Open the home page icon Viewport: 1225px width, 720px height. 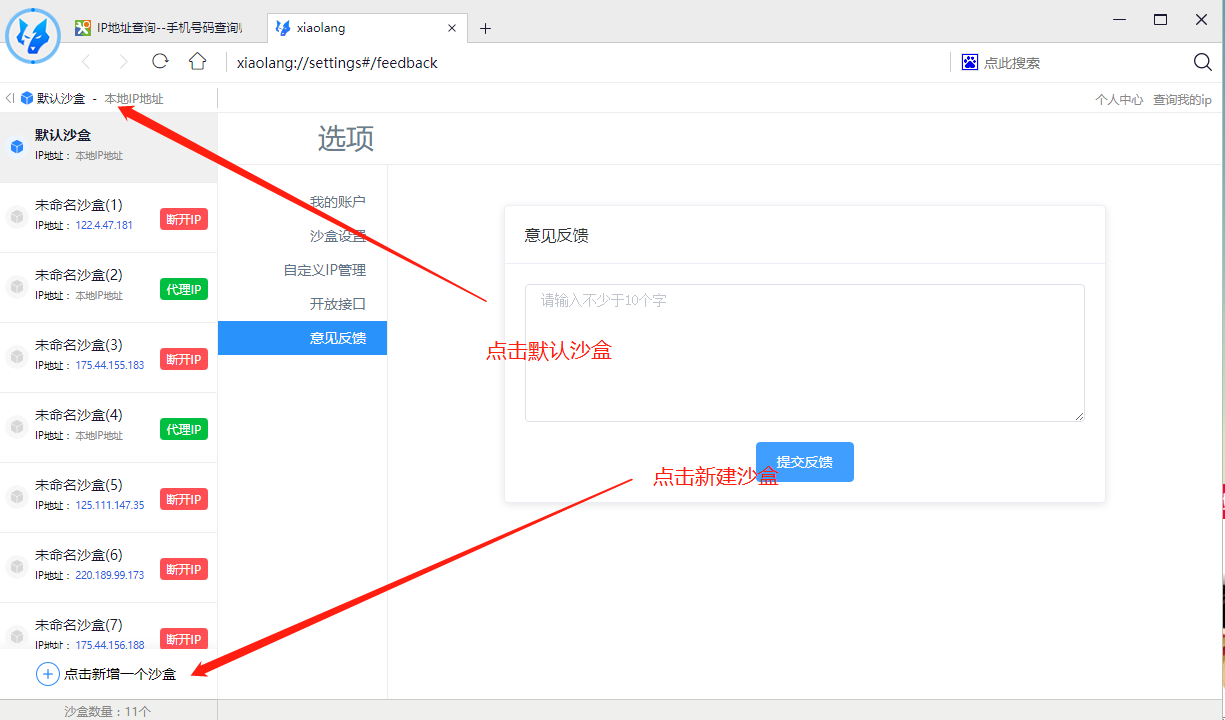click(x=198, y=62)
